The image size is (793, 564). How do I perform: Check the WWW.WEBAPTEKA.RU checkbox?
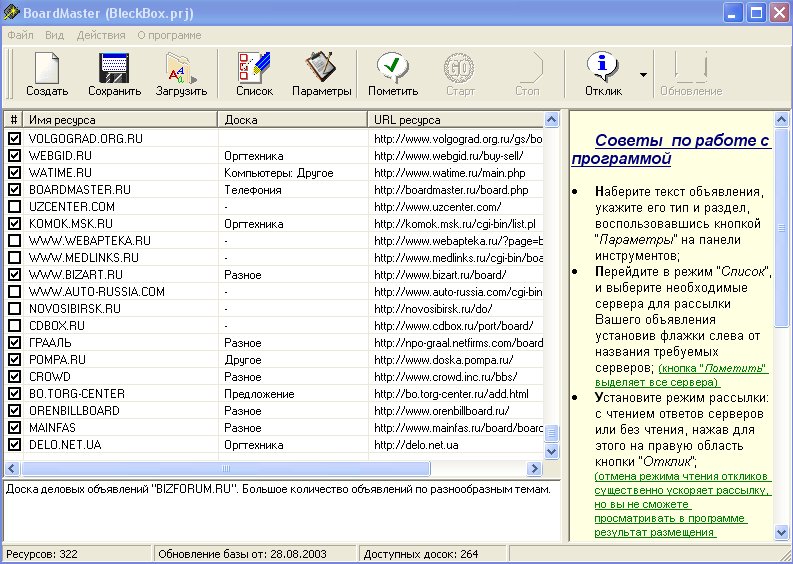coord(14,240)
